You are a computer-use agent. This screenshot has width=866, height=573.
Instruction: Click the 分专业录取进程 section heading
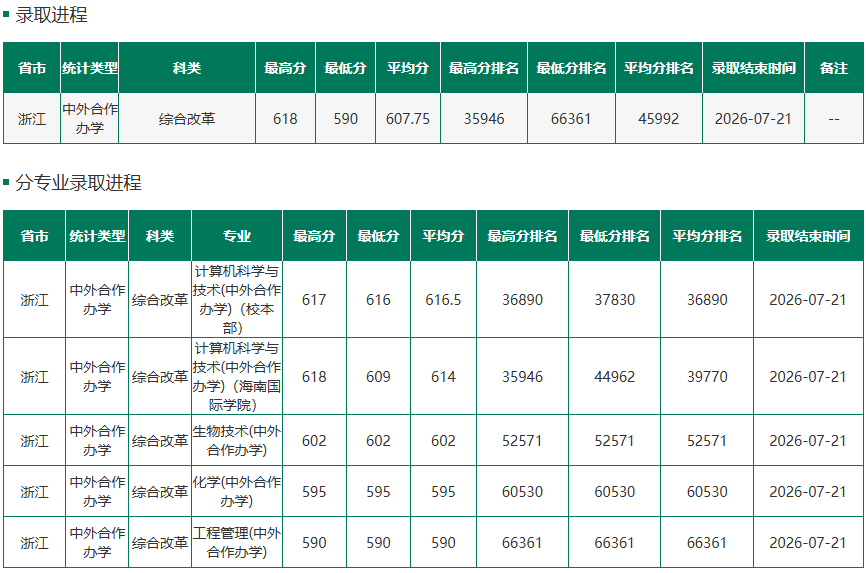78,182
